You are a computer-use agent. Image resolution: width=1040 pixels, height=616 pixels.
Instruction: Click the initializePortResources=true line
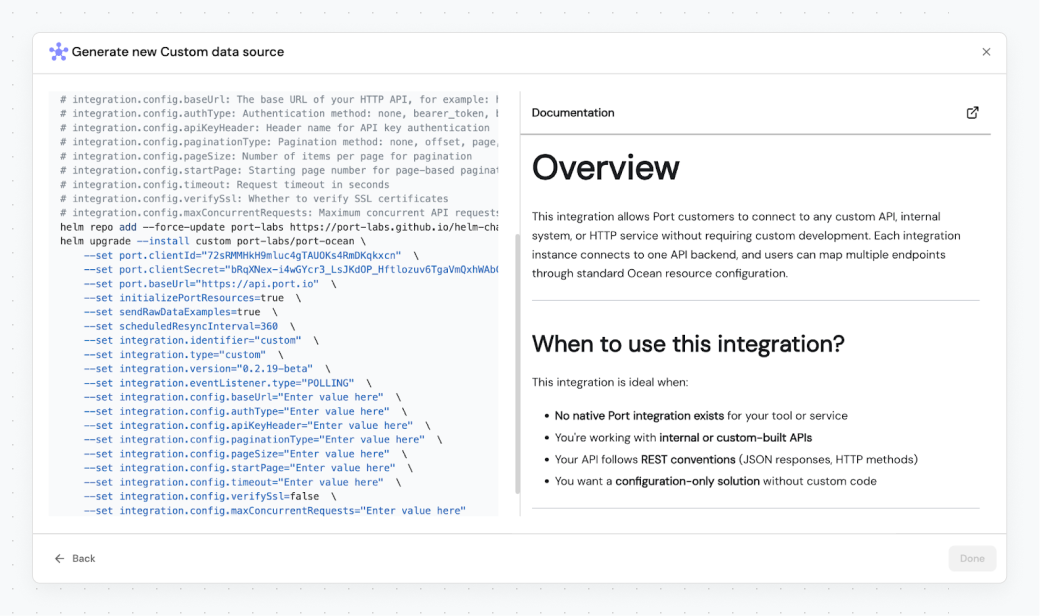192,298
